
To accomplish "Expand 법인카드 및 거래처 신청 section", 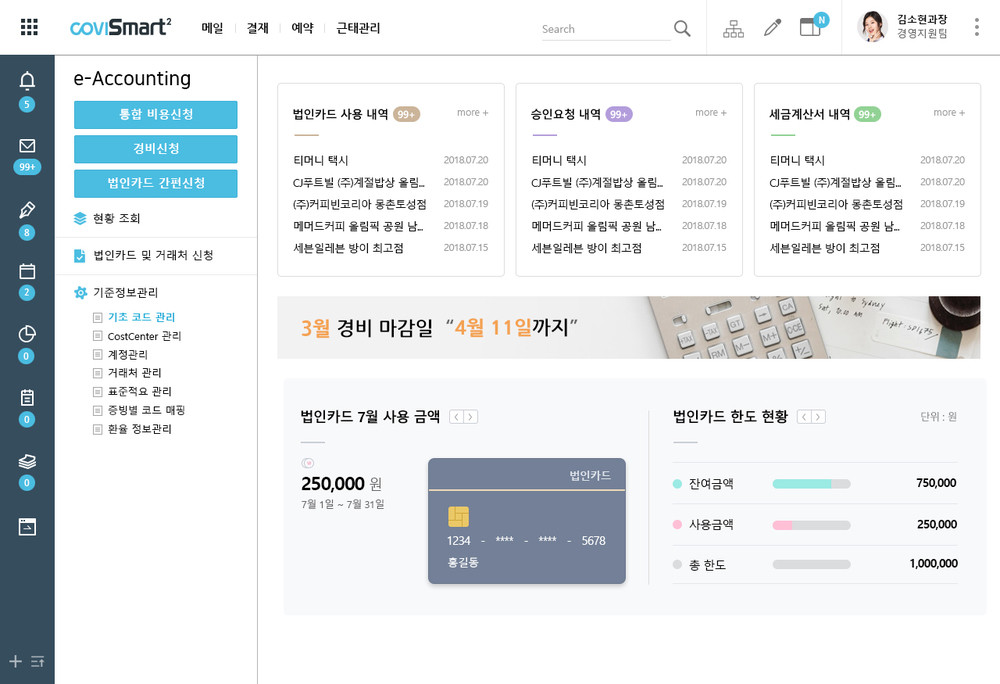I will [152, 255].
